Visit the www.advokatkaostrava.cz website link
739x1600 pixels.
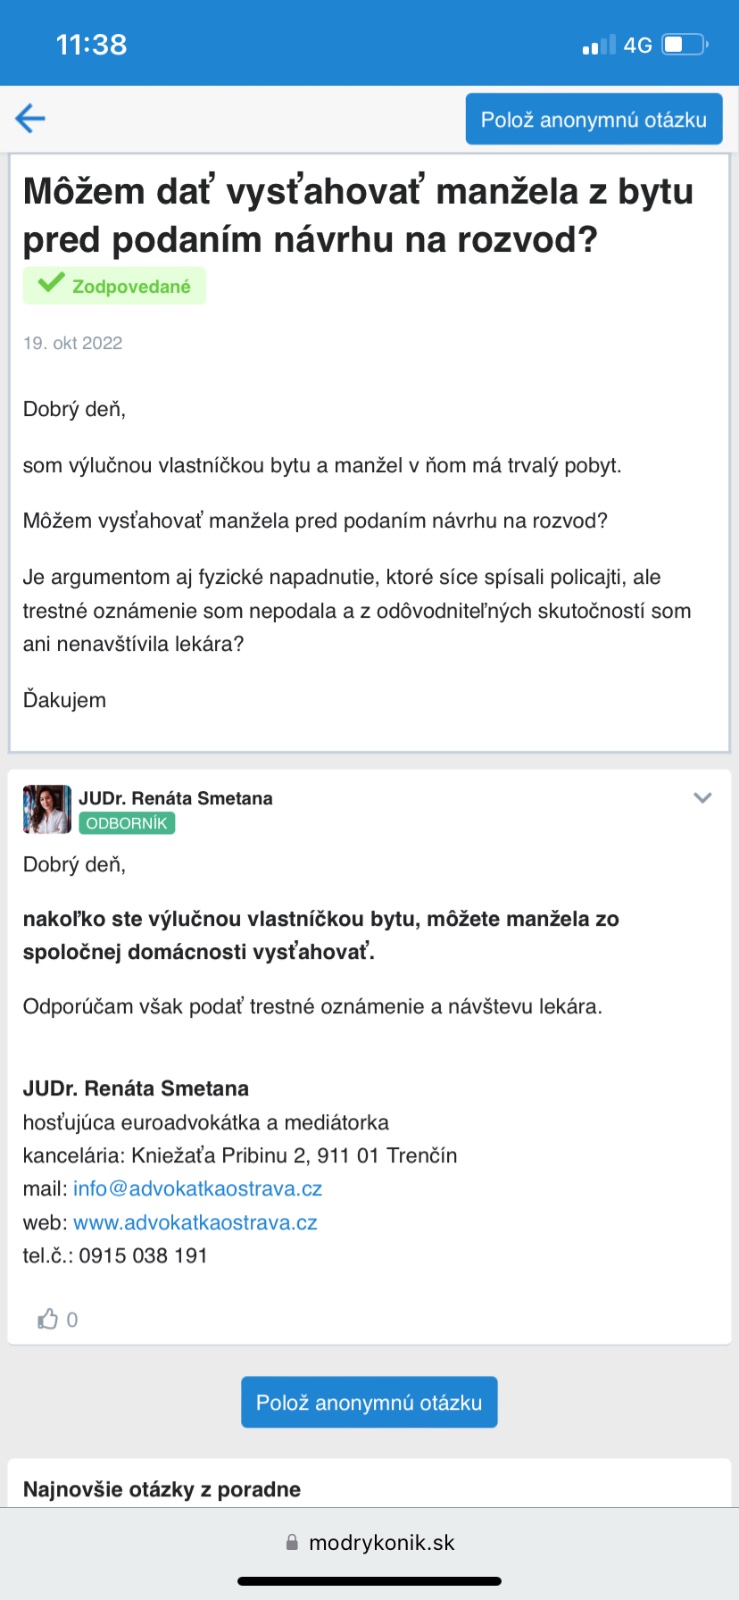click(195, 1222)
